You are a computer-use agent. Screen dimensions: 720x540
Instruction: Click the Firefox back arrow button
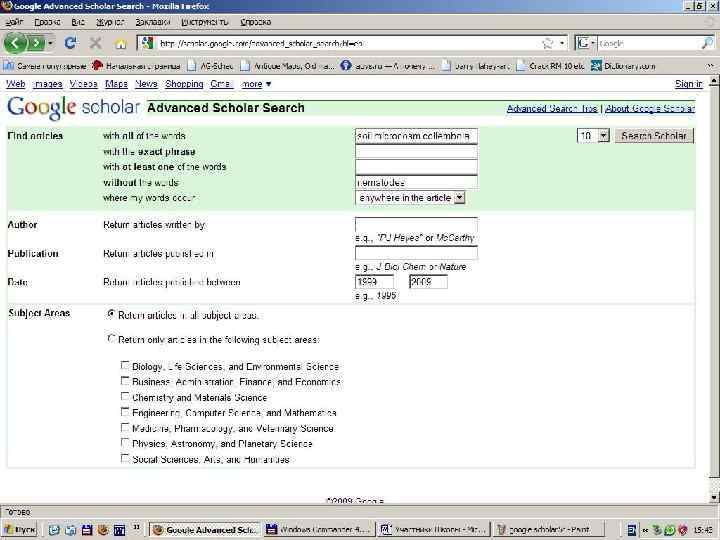click(16, 44)
